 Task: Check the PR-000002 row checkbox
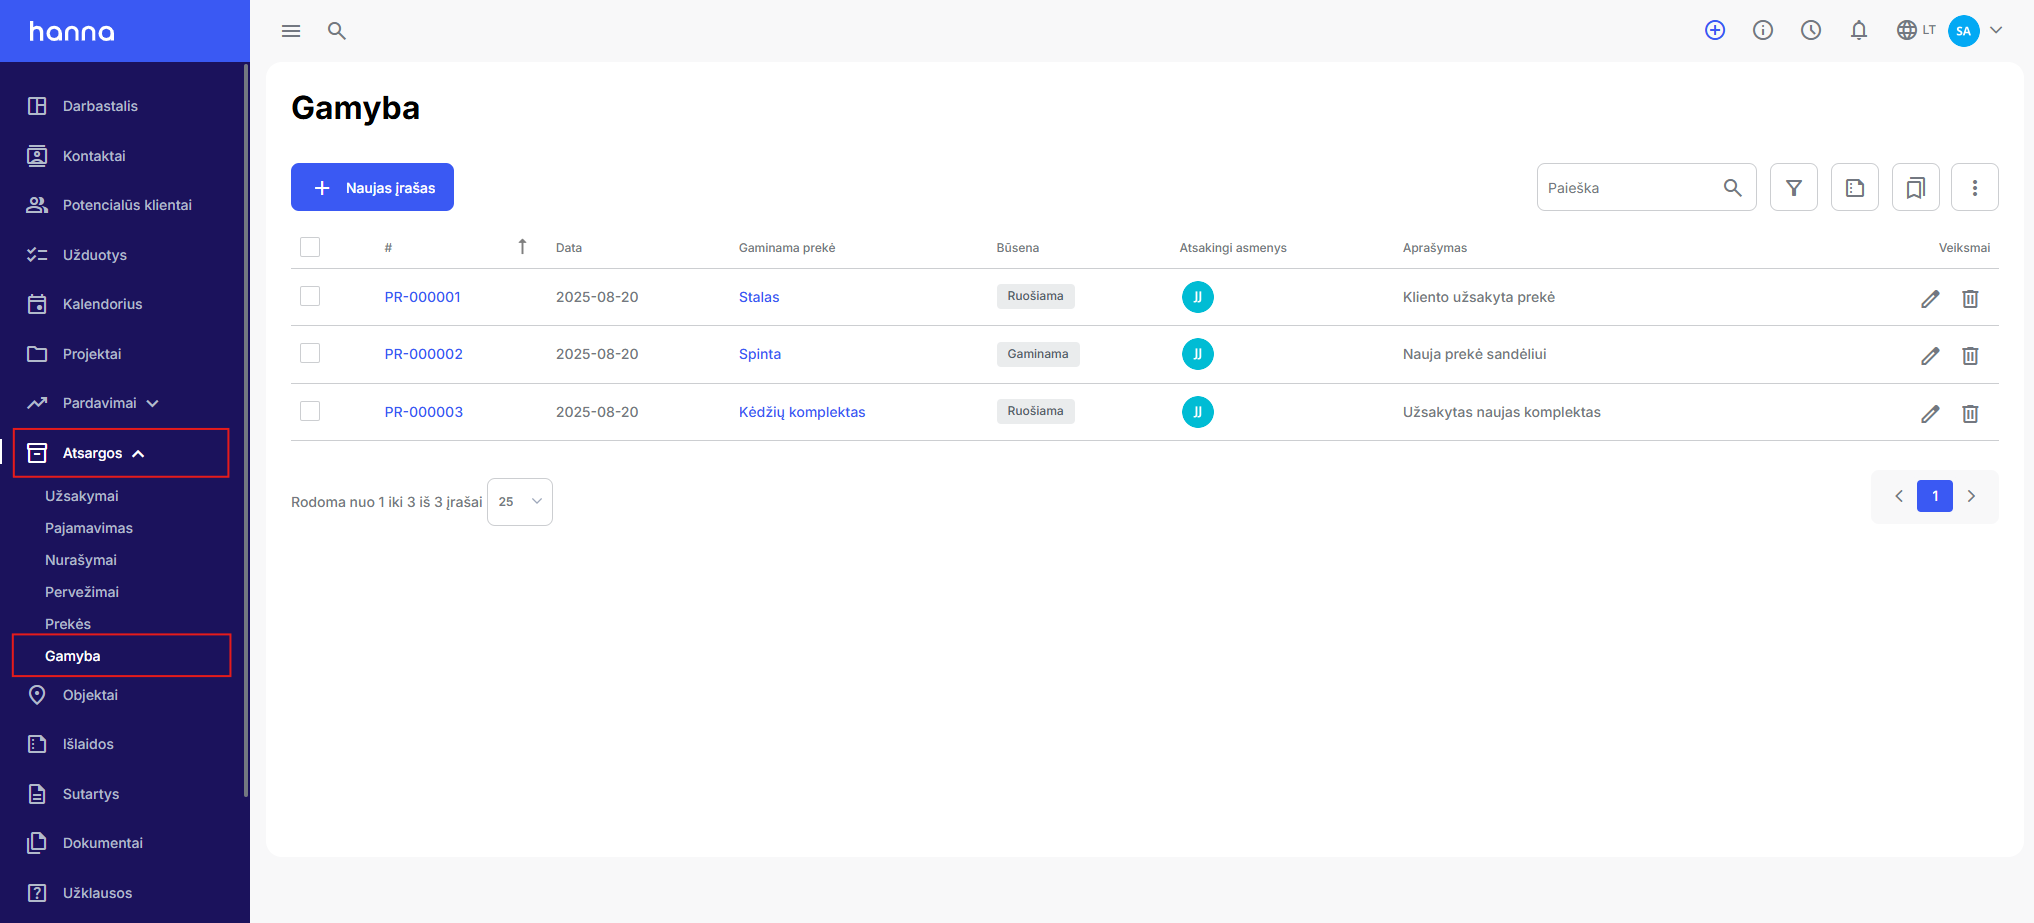(x=310, y=353)
